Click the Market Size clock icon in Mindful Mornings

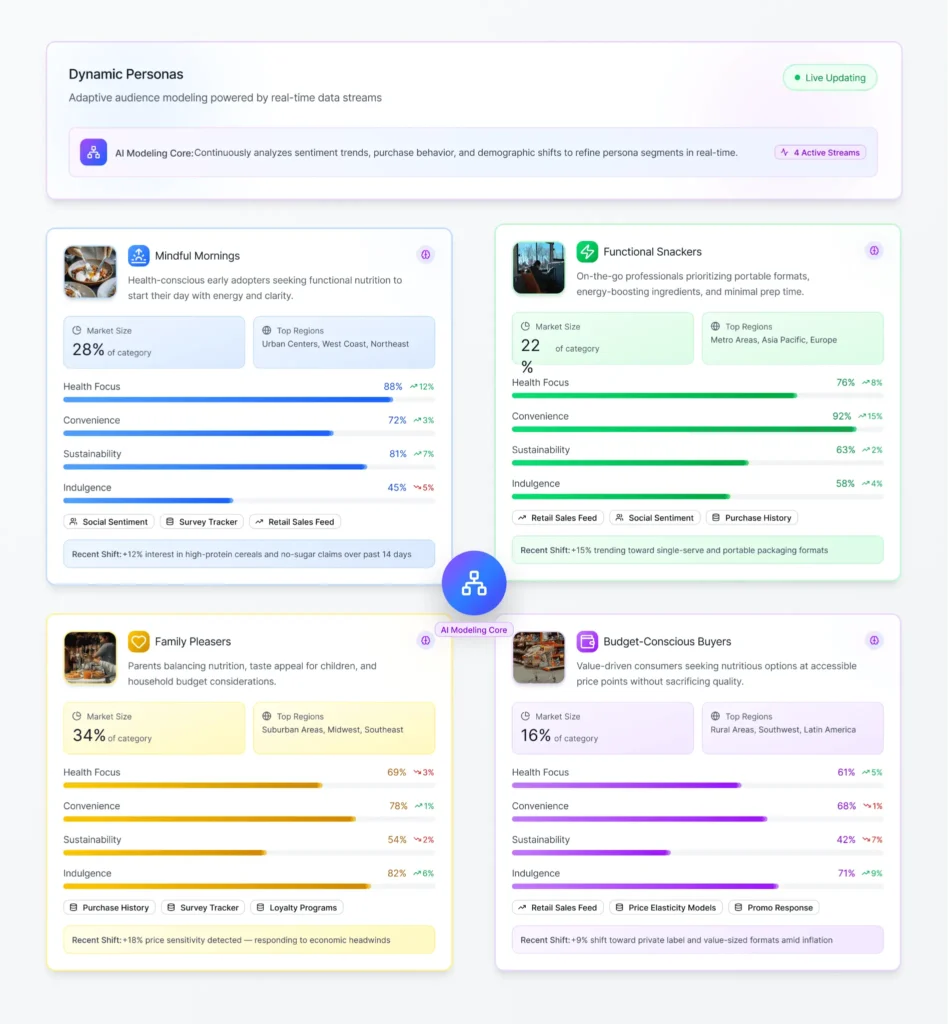[x=76, y=330]
